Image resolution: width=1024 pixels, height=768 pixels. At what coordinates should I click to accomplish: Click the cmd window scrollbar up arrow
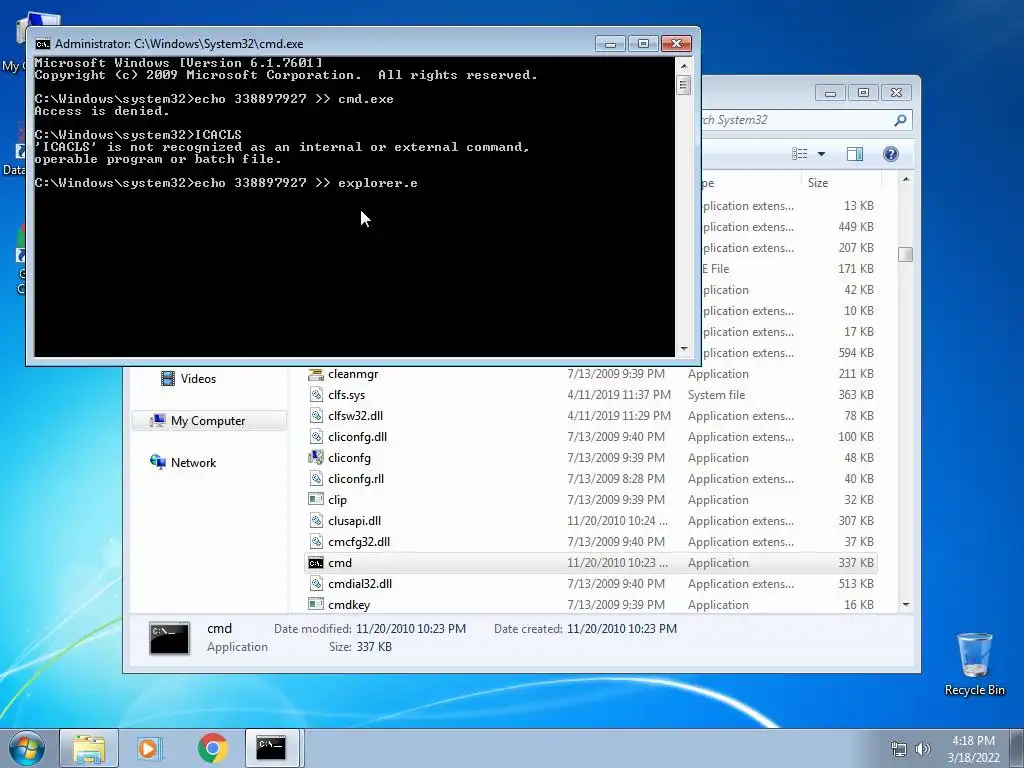click(684, 65)
